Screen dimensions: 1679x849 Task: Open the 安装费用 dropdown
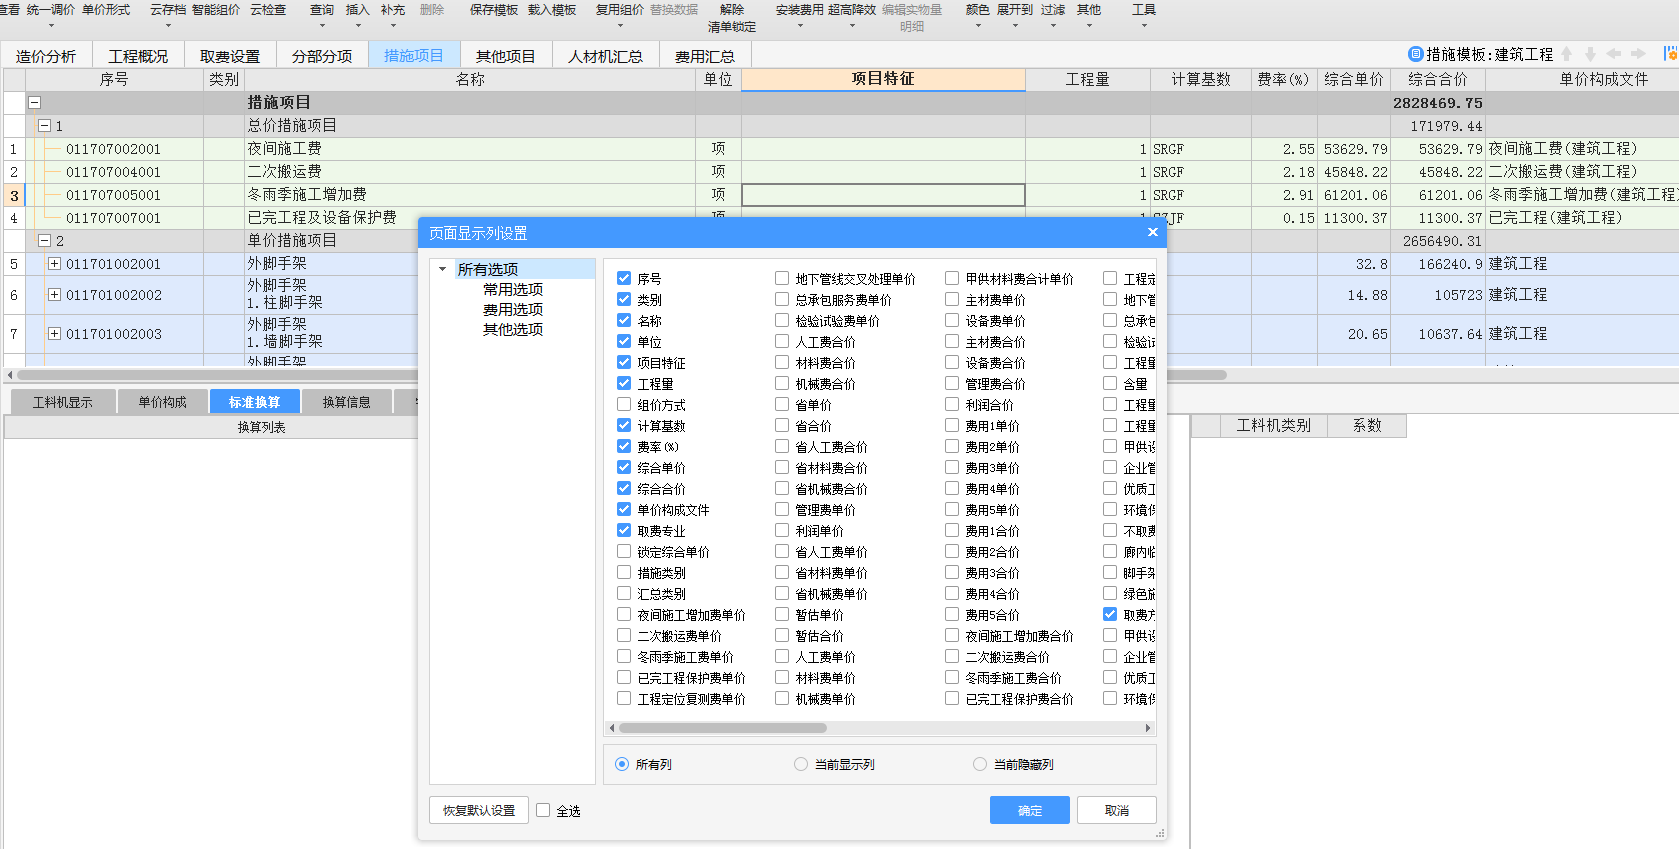pos(800,26)
